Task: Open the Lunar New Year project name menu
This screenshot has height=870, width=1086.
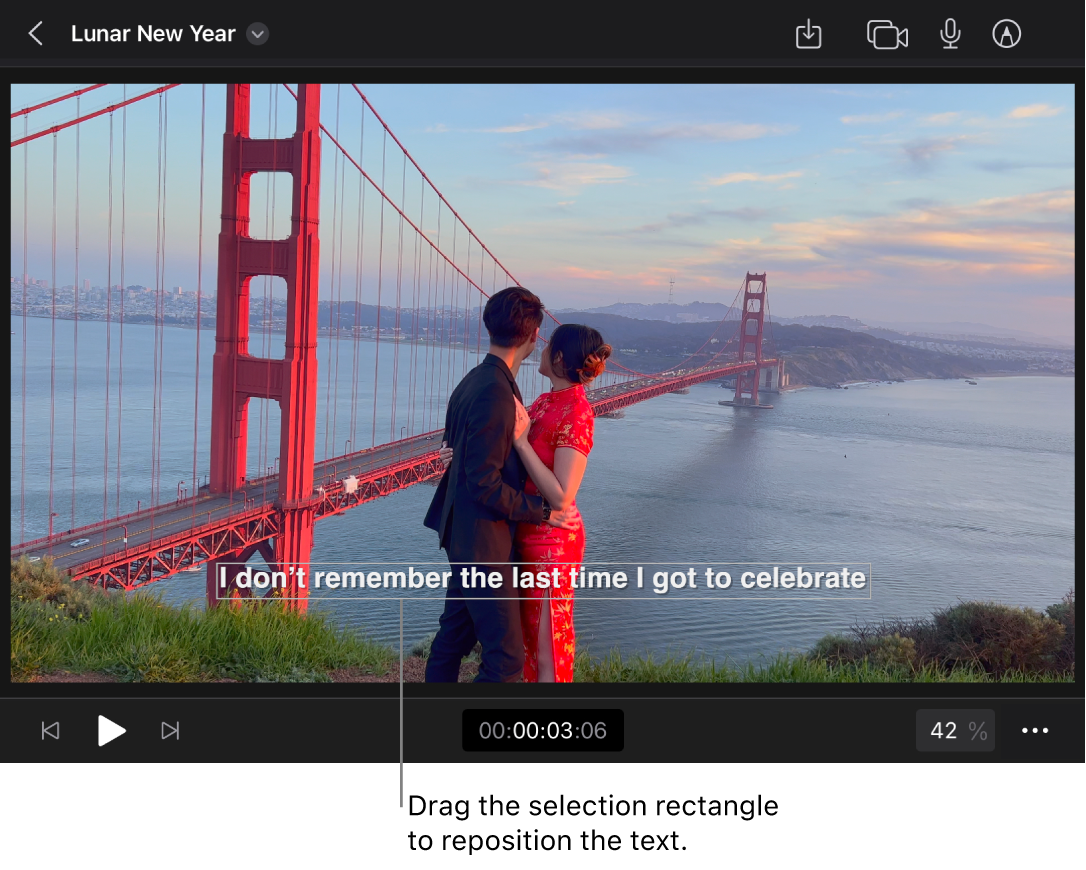Action: 152,33
